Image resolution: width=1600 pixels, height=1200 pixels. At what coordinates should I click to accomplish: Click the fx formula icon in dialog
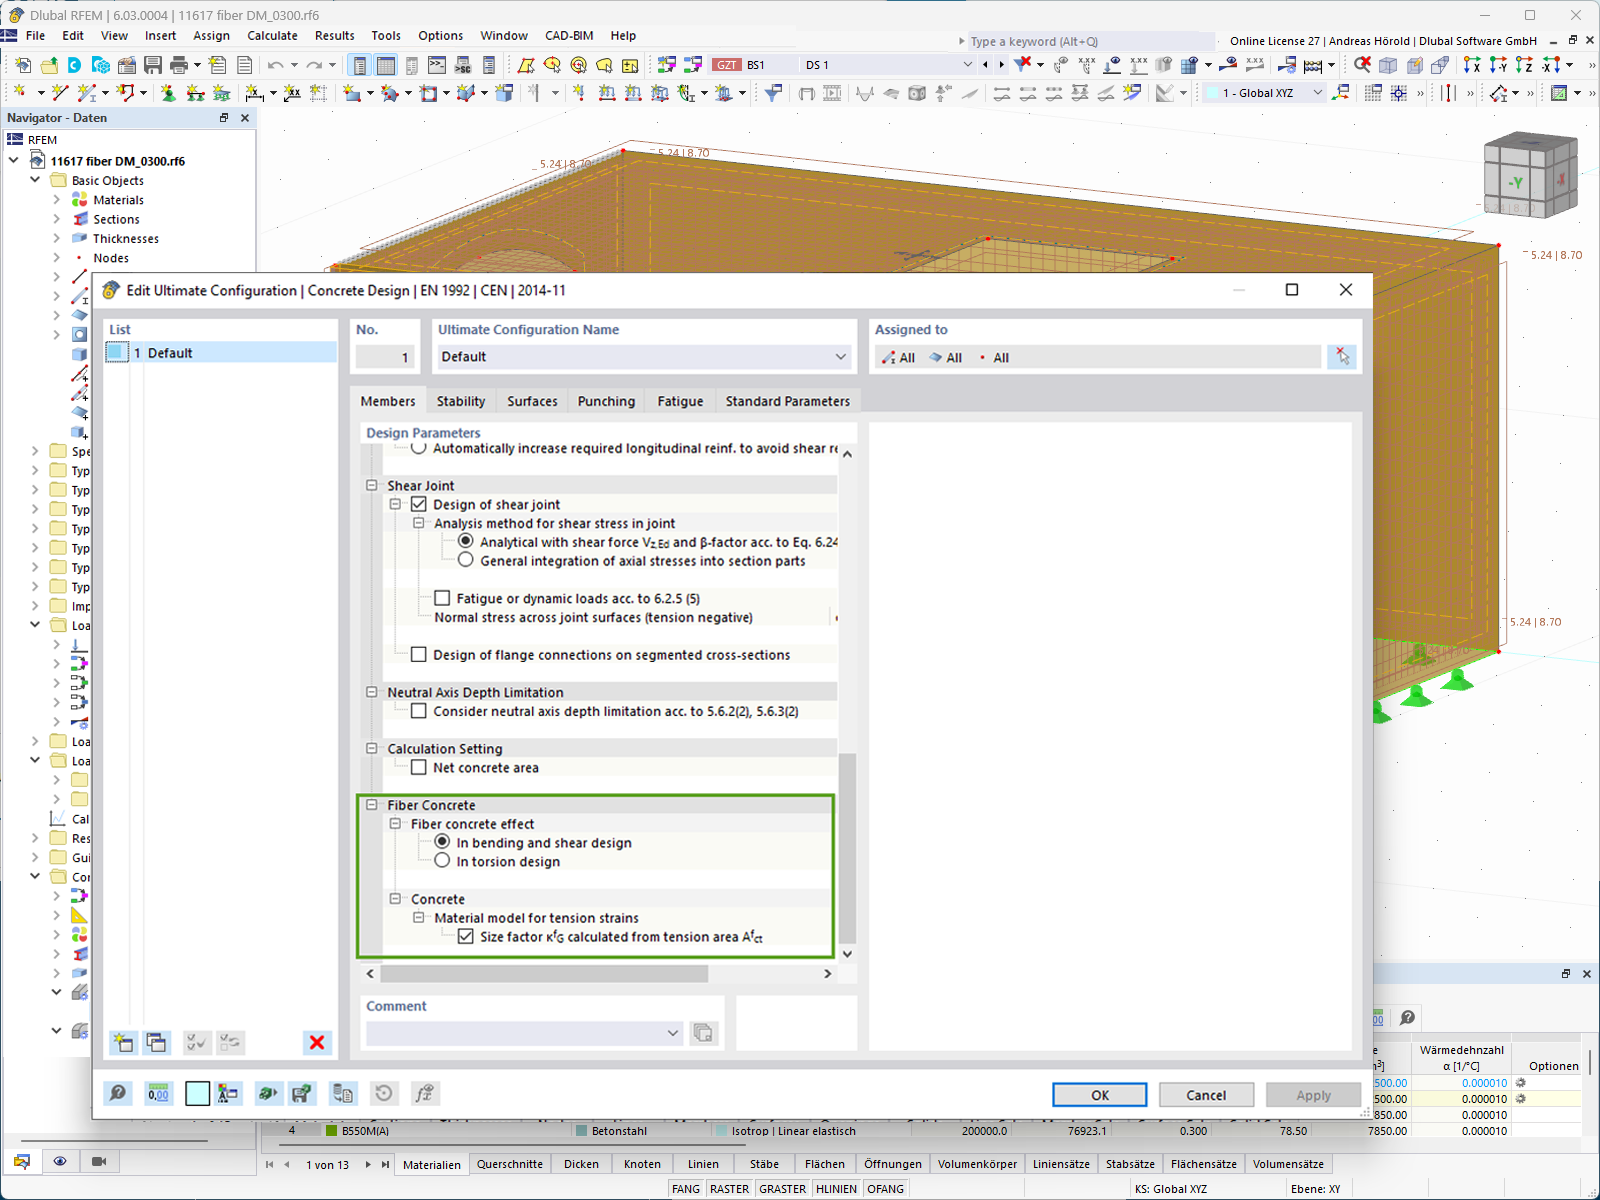point(425,1094)
